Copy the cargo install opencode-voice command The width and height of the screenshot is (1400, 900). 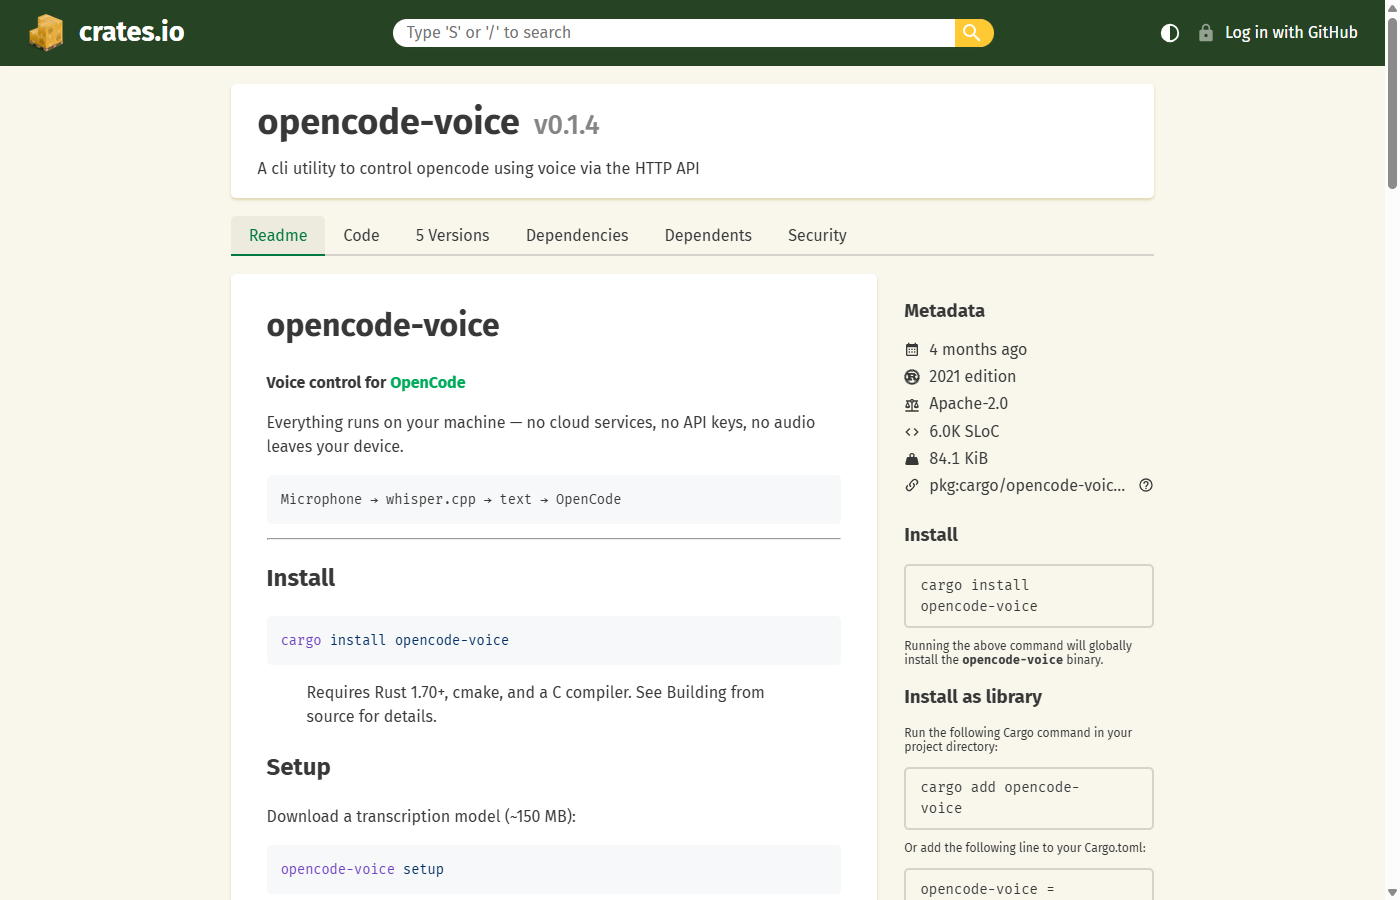pyautogui.click(x=1029, y=596)
